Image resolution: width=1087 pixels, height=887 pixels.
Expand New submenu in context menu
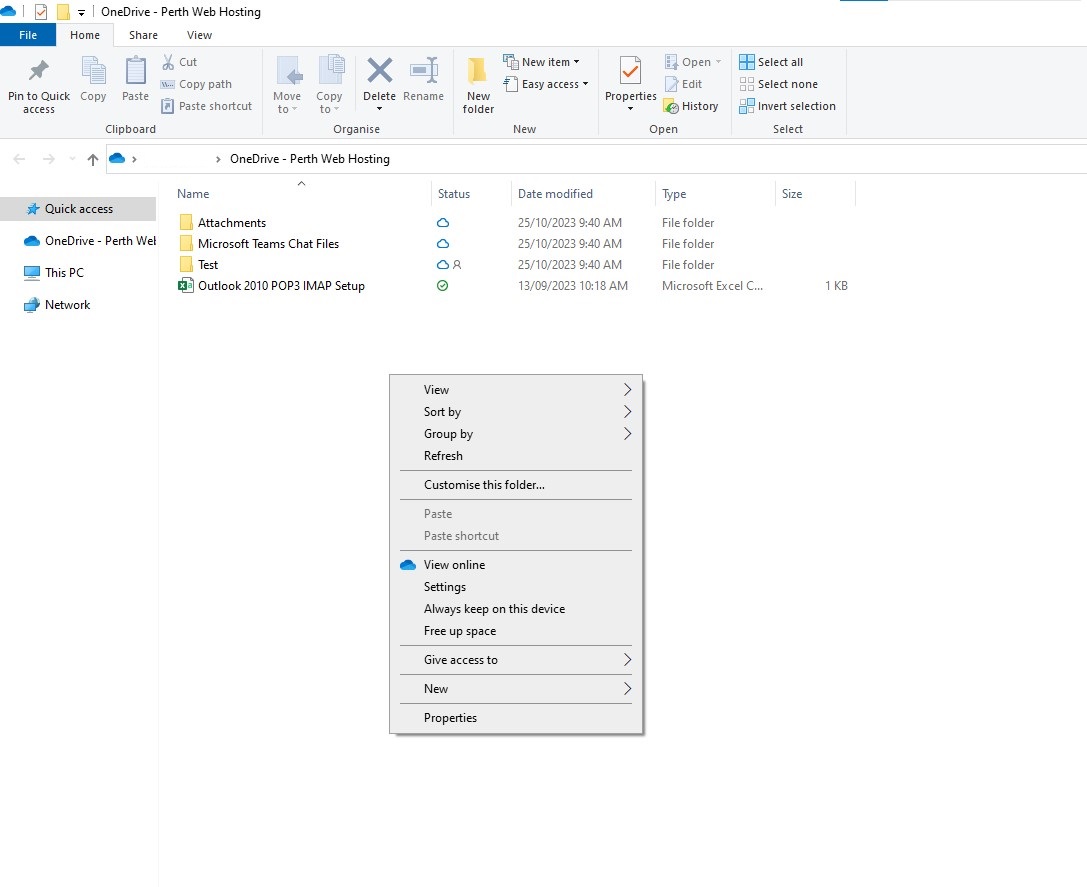coord(627,689)
